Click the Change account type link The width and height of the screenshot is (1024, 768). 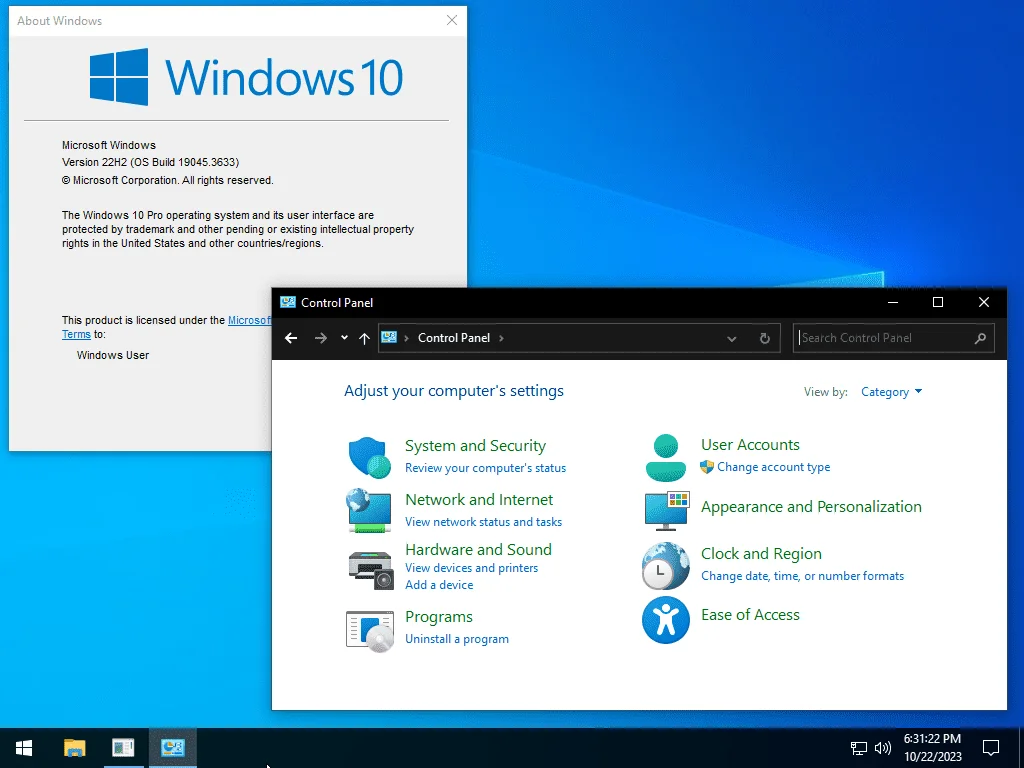click(x=773, y=467)
